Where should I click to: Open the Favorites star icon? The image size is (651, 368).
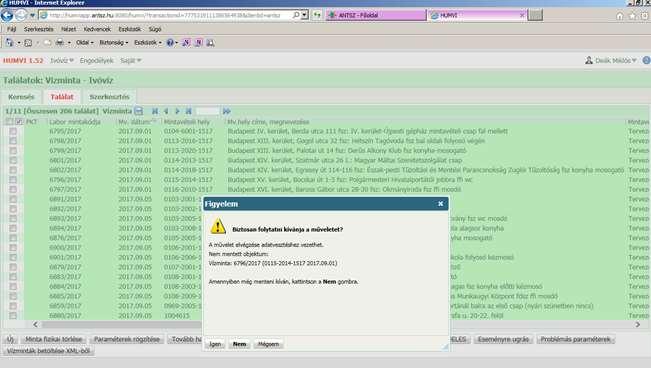632,16
